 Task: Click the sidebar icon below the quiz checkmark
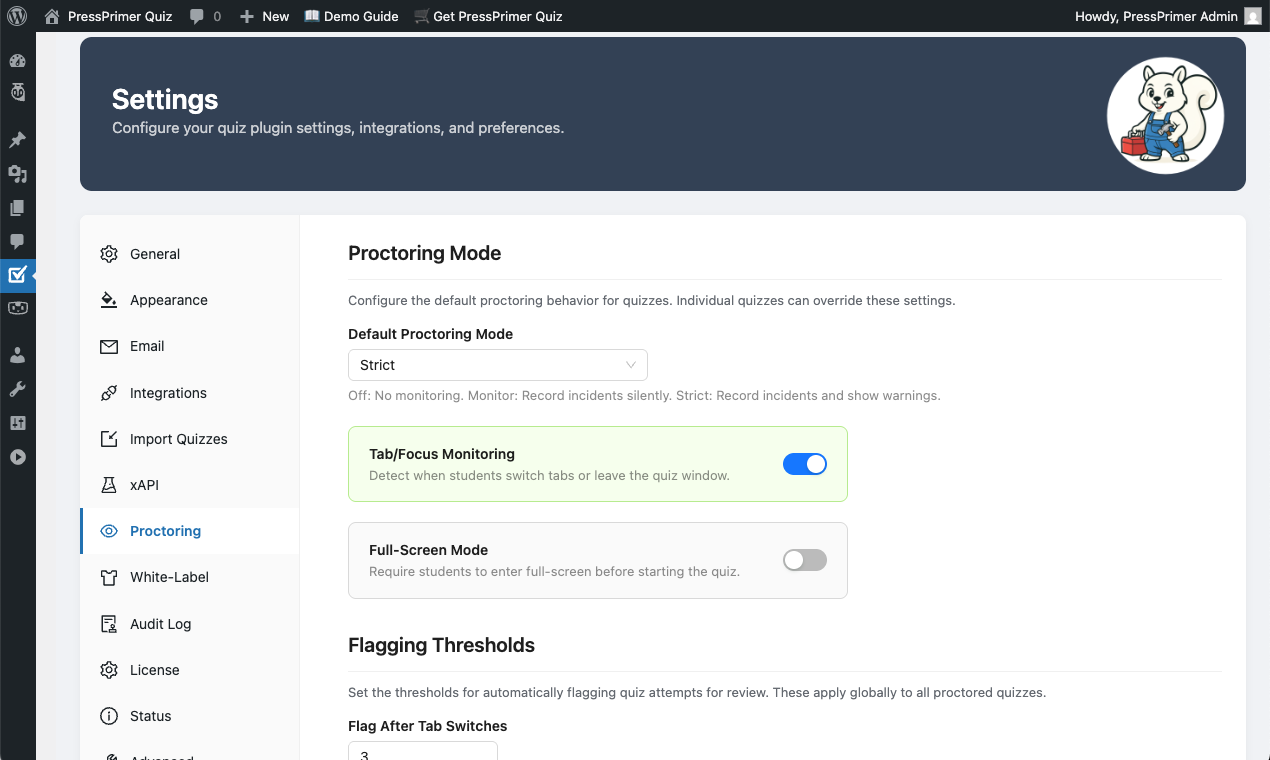tap(17, 308)
